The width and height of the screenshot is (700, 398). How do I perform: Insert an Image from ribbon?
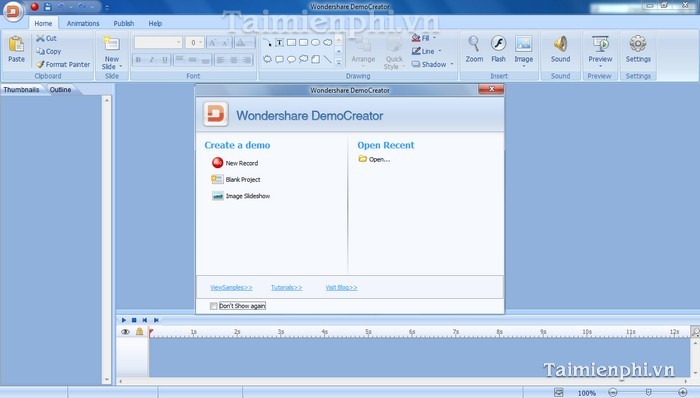point(524,49)
